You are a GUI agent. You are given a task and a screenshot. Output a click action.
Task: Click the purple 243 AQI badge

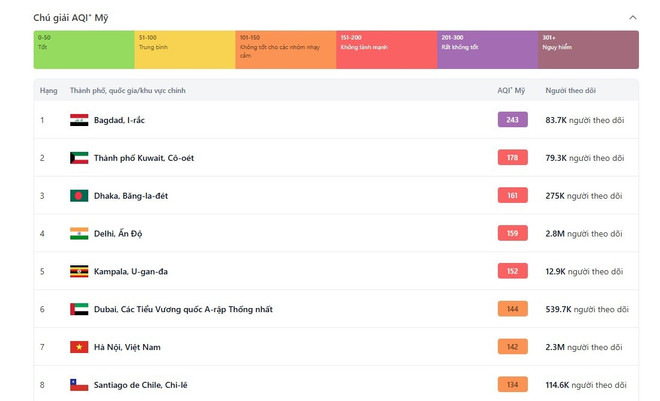tap(512, 120)
